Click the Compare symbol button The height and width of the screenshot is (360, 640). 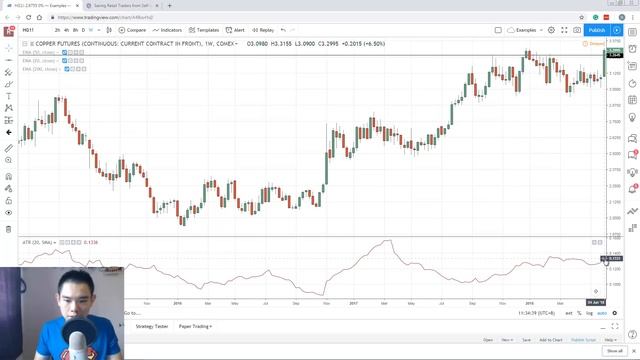coord(132,30)
